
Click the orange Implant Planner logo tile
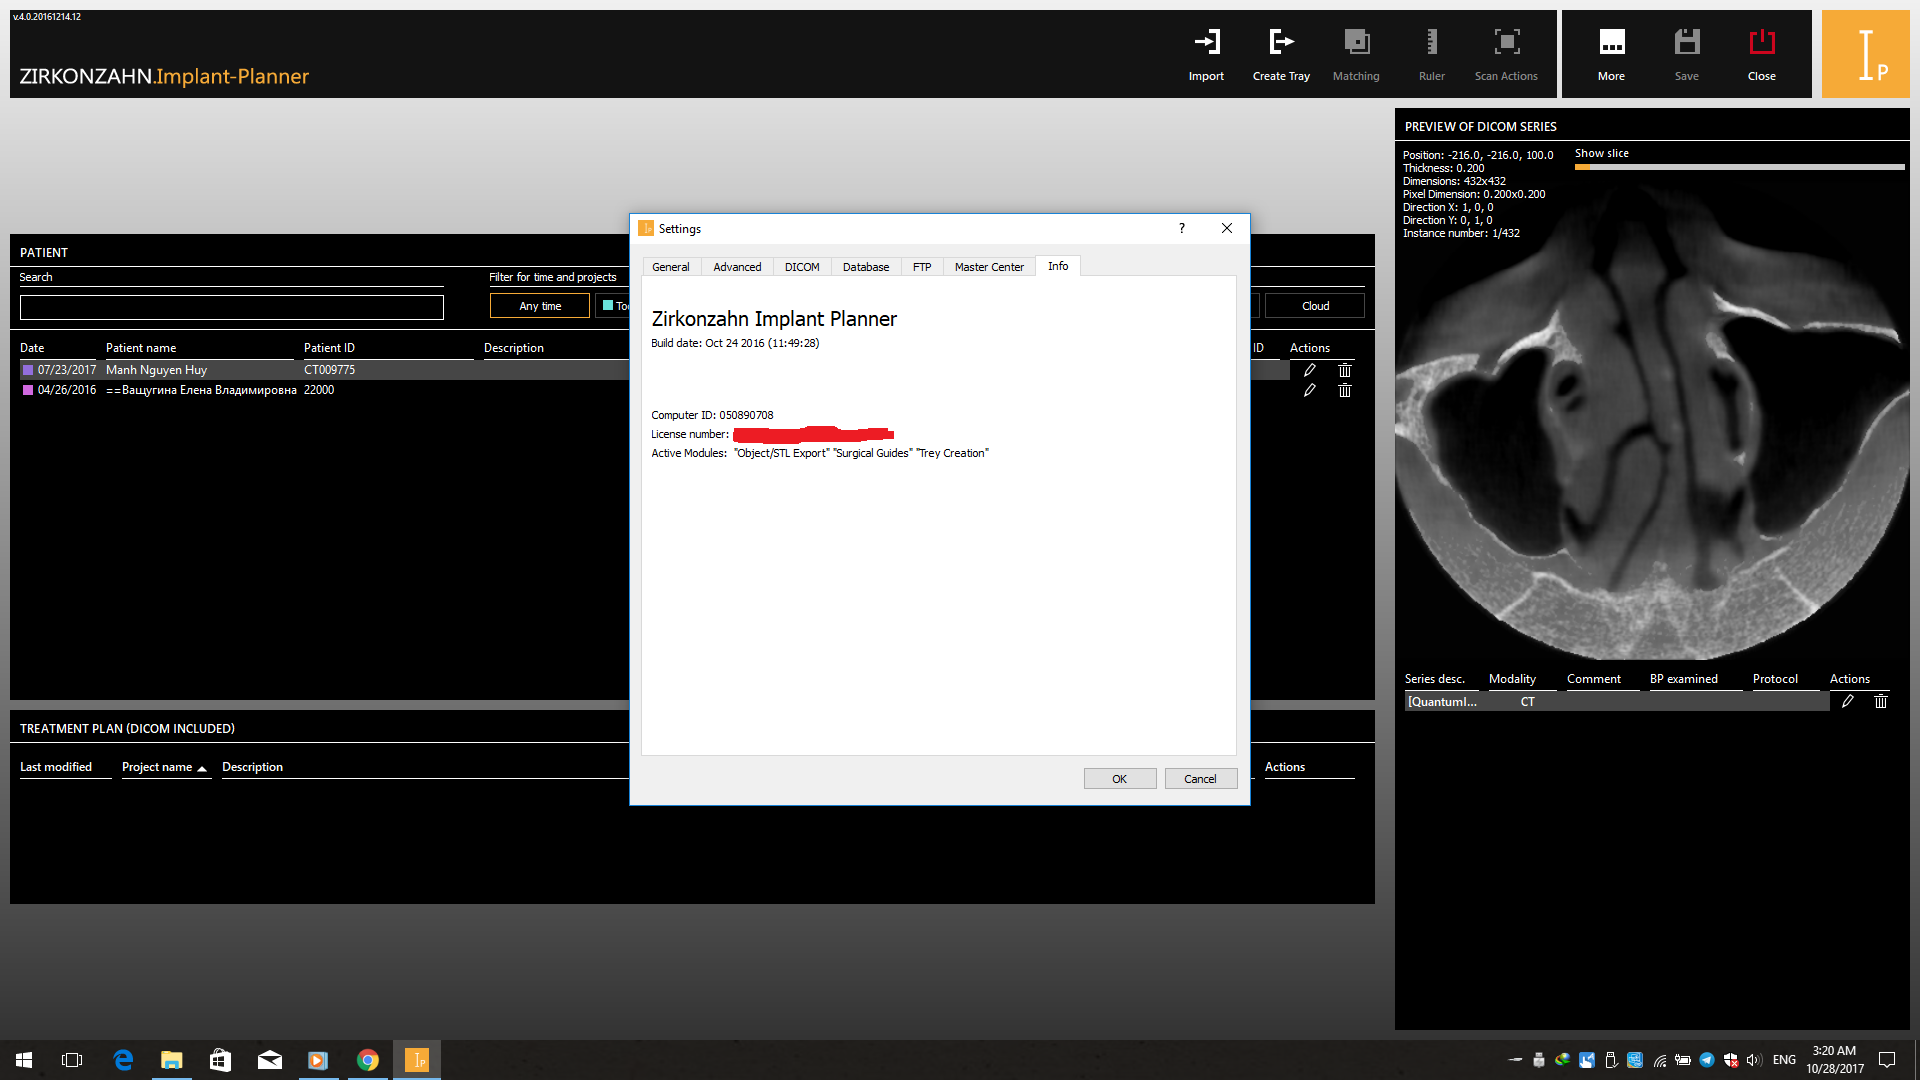(x=1865, y=54)
